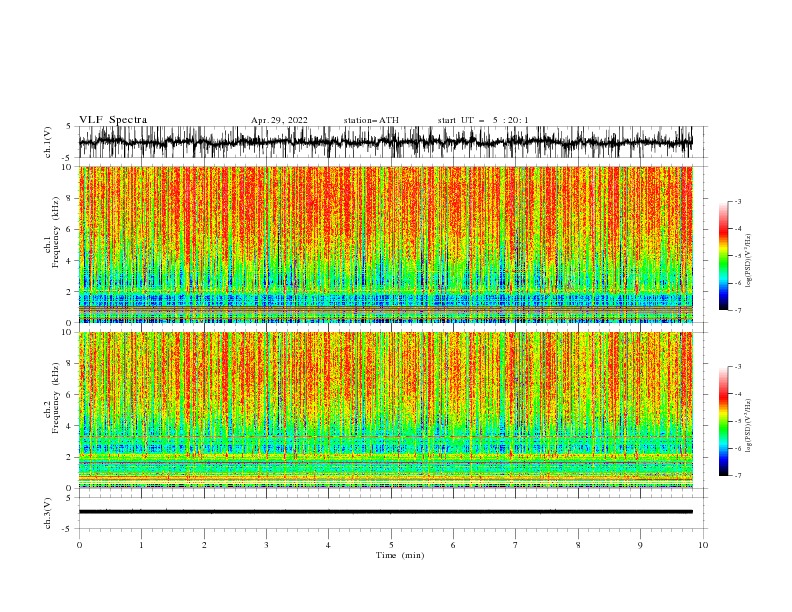Click the "4" kHz tick of ch.1 spectrogram
The image size is (792, 612).
69,261
